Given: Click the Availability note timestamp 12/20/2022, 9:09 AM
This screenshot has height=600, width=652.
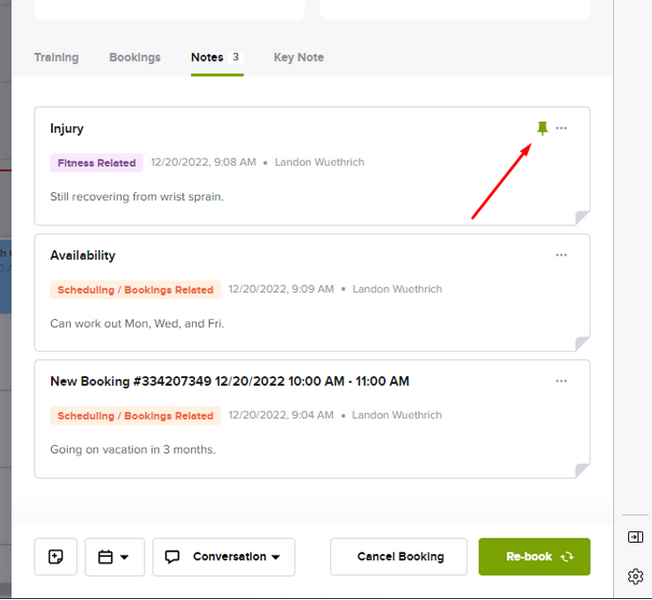Looking at the screenshot, I should [x=282, y=289].
